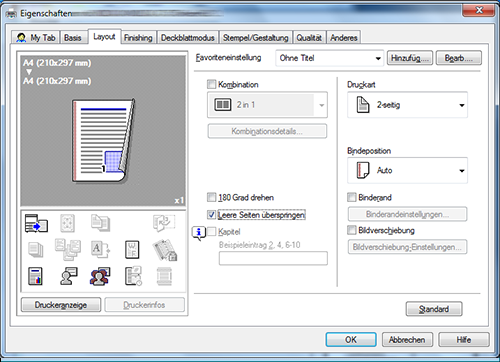Click the greyed-out single stack of pages icon

(x=35, y=250)
